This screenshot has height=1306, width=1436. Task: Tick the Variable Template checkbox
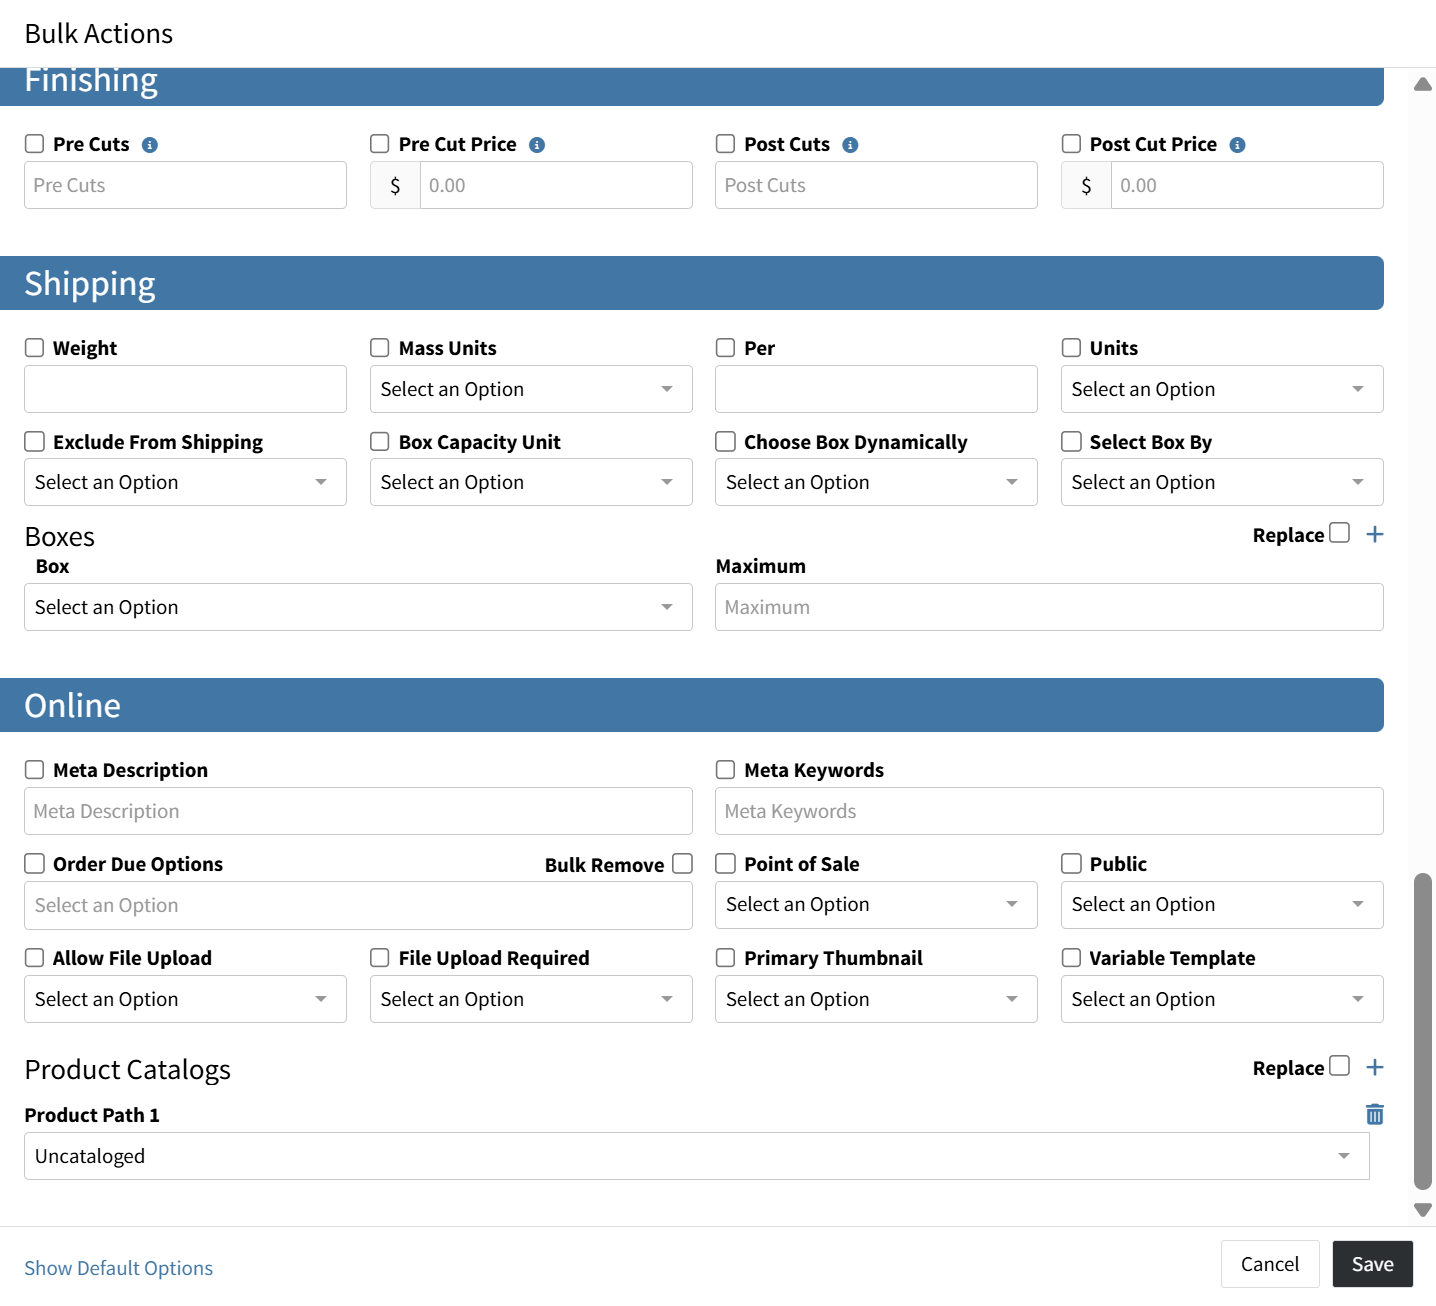(x=1071, y=957)
